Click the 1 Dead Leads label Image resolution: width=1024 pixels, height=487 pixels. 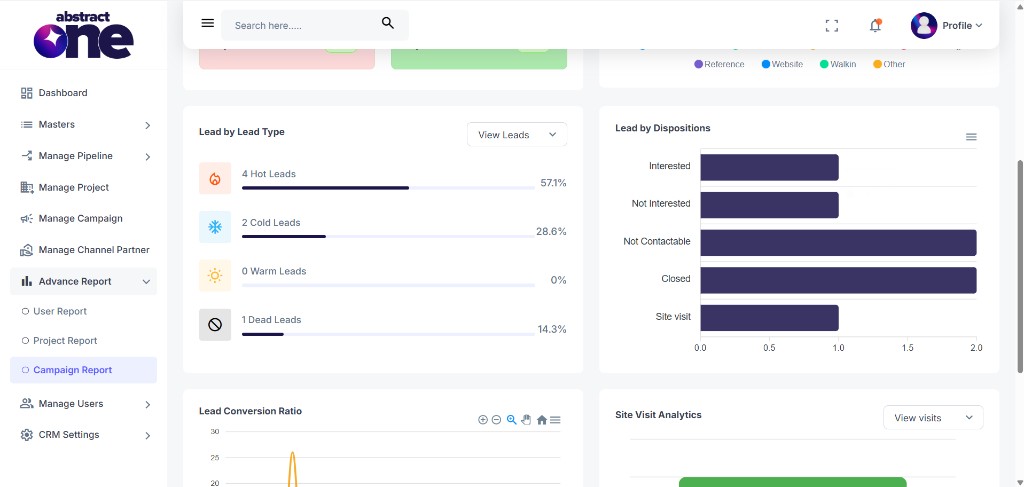(x=272, y=320)
